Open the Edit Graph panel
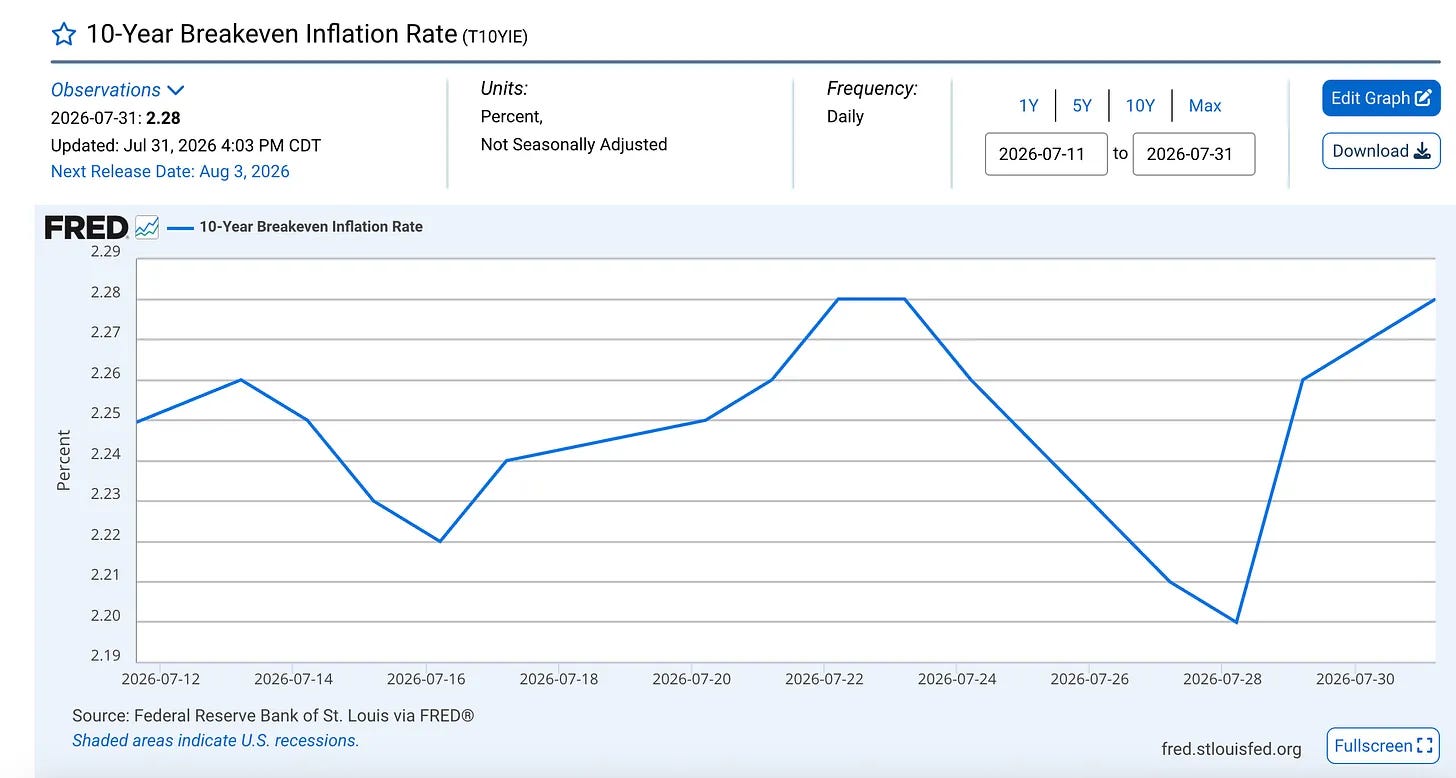The width and height of the screenshot is (1456, 778). [1381, 98]
